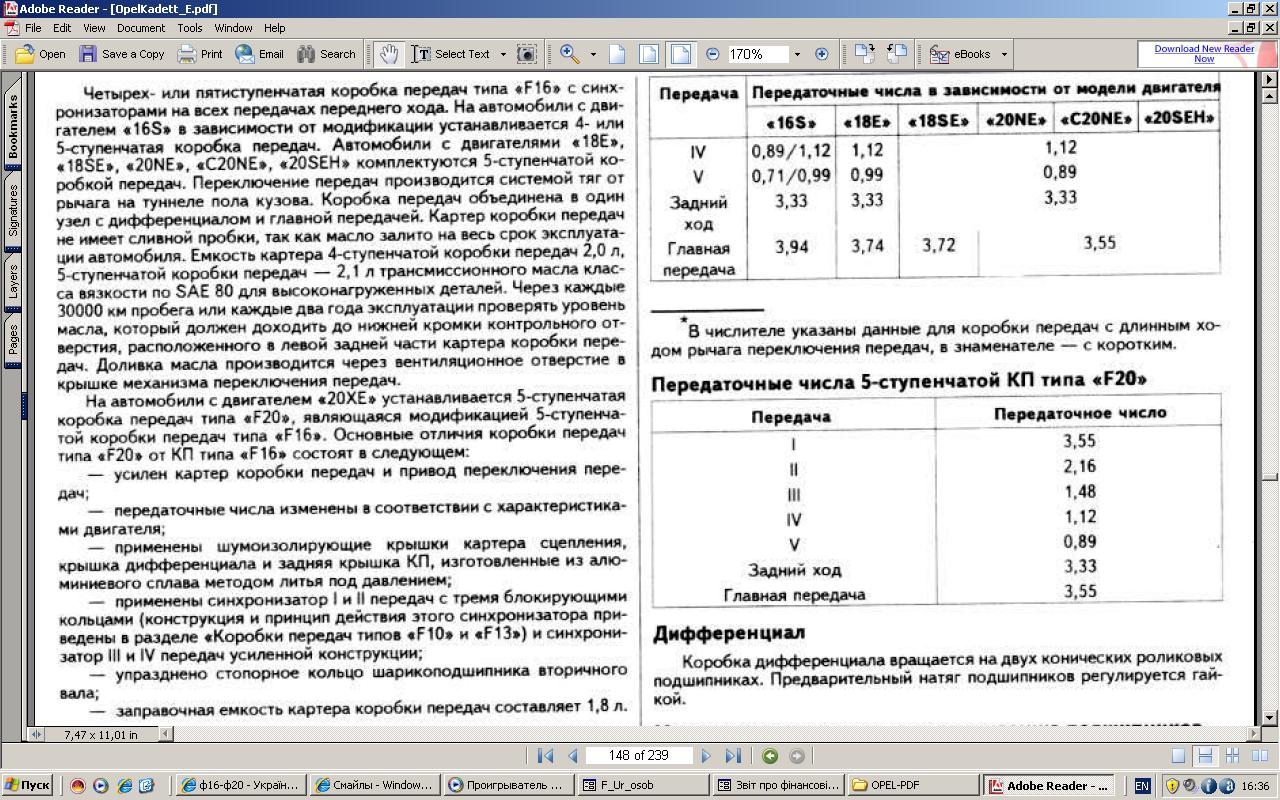Click the page number input field
Viewport: 1280px width, 800px height.
coord(639,756)
